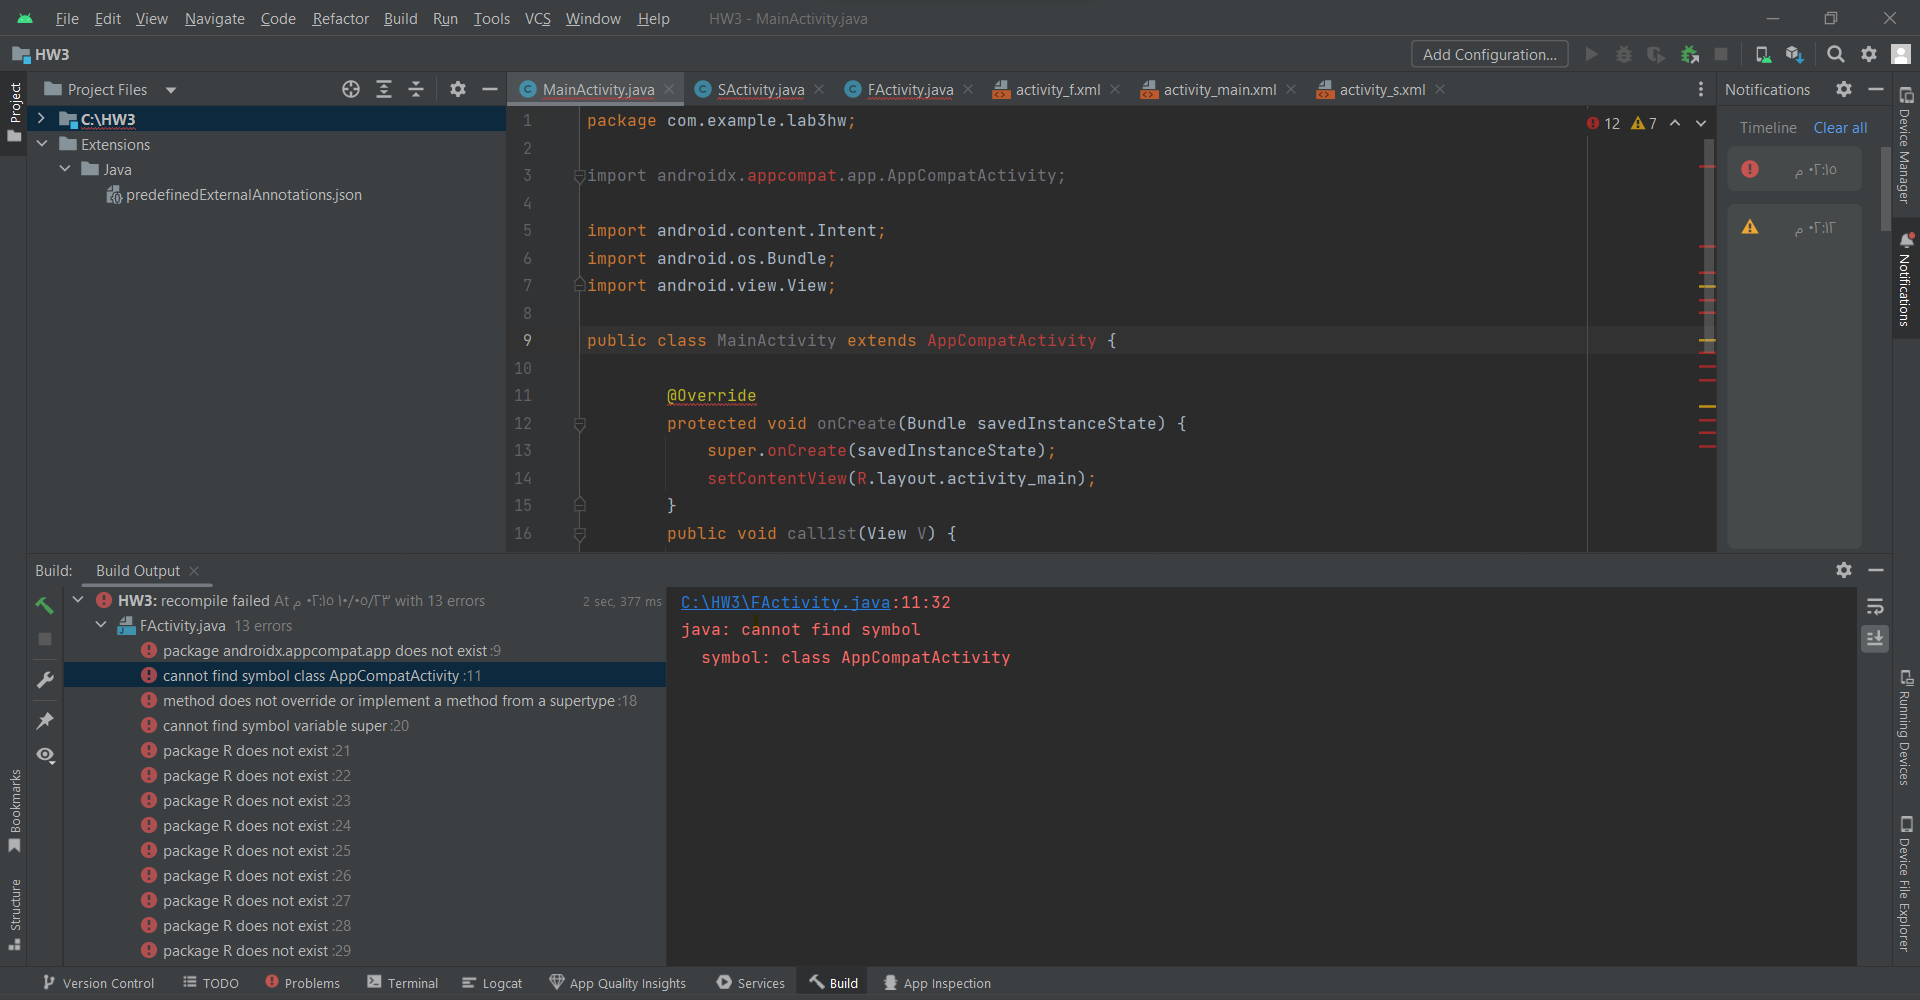Image resolution: width=1920 pixels, height=1000 pixels.
Task: Open the C:\HW3\FActivity.java error link
Action: point(785,602)
